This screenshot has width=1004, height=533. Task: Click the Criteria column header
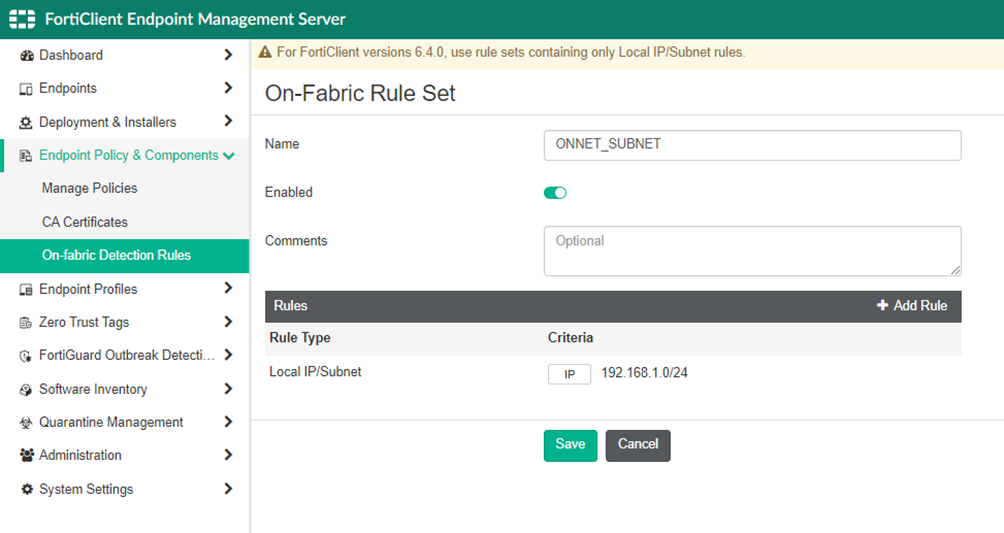(x=571, y=338)
